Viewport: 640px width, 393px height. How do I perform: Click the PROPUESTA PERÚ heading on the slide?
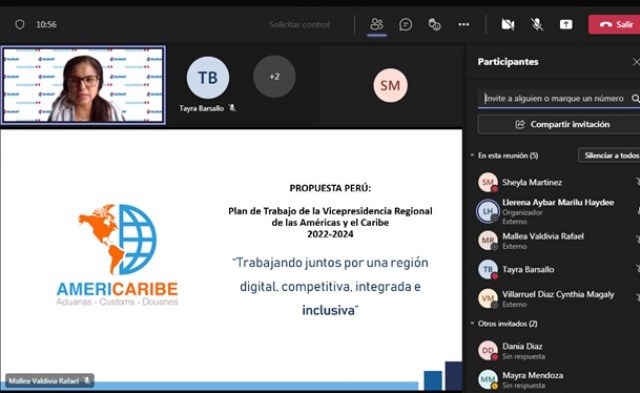click(x=330, y=188)
